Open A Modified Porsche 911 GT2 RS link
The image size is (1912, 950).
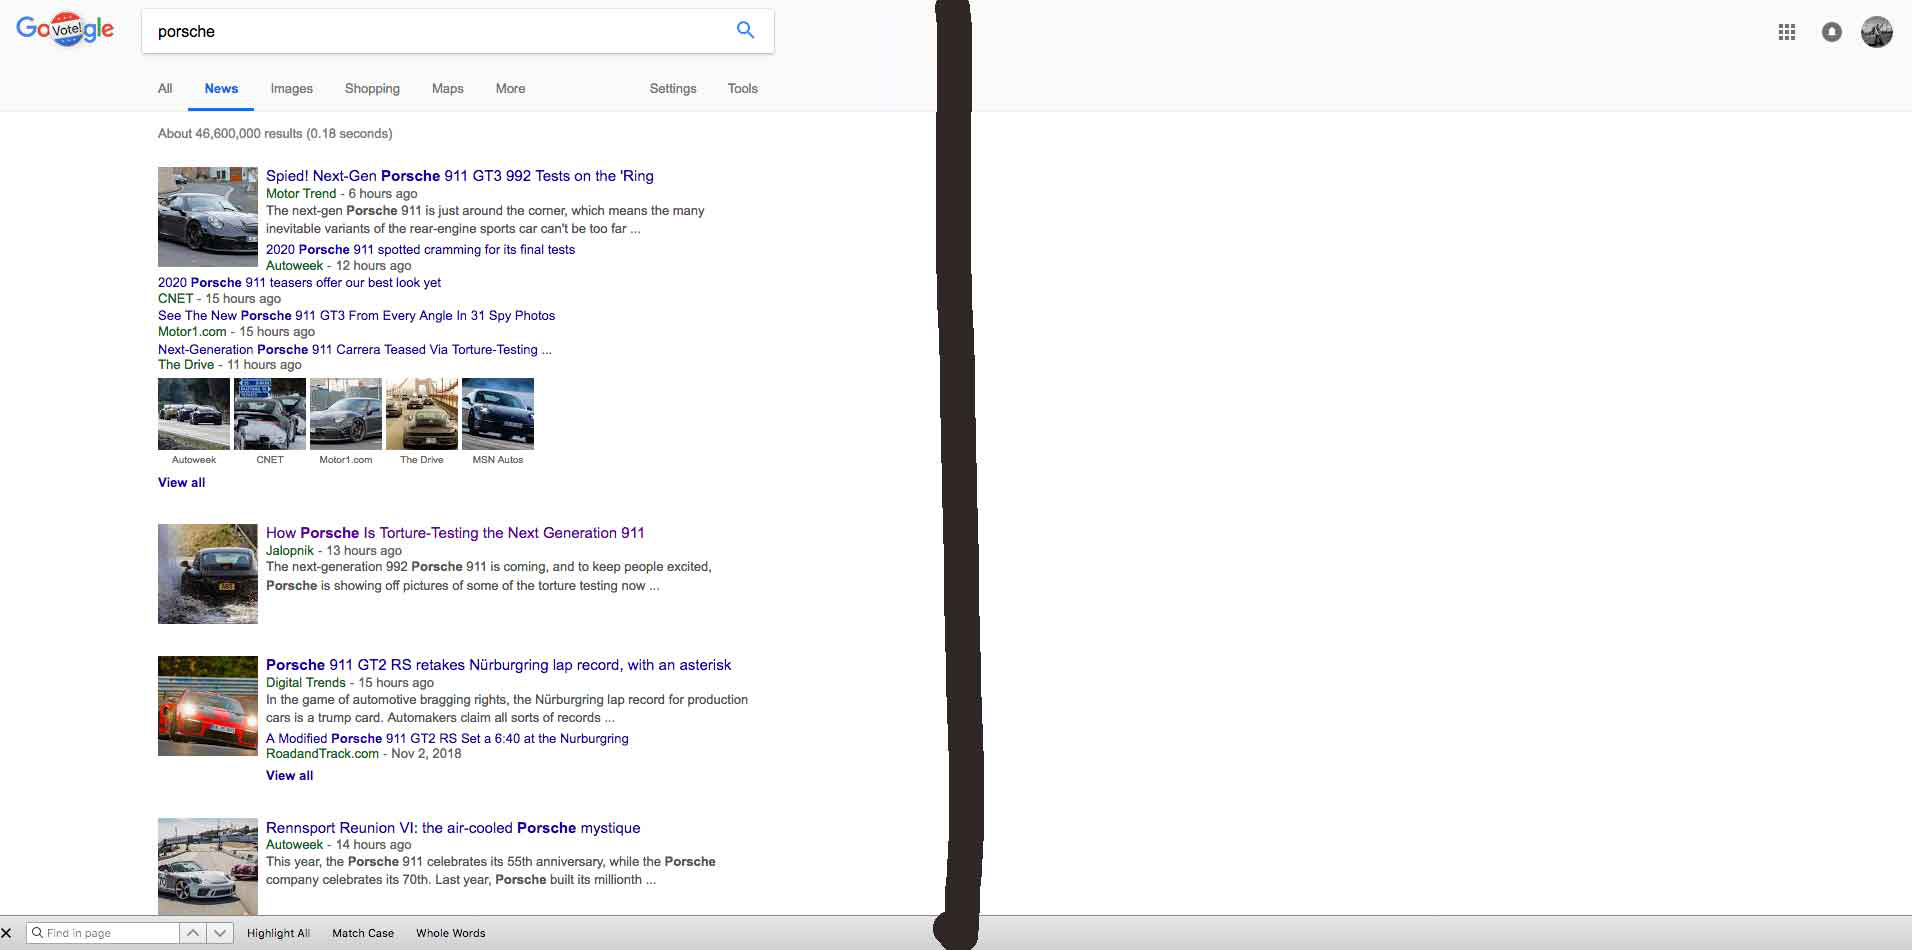pos(447,739)
